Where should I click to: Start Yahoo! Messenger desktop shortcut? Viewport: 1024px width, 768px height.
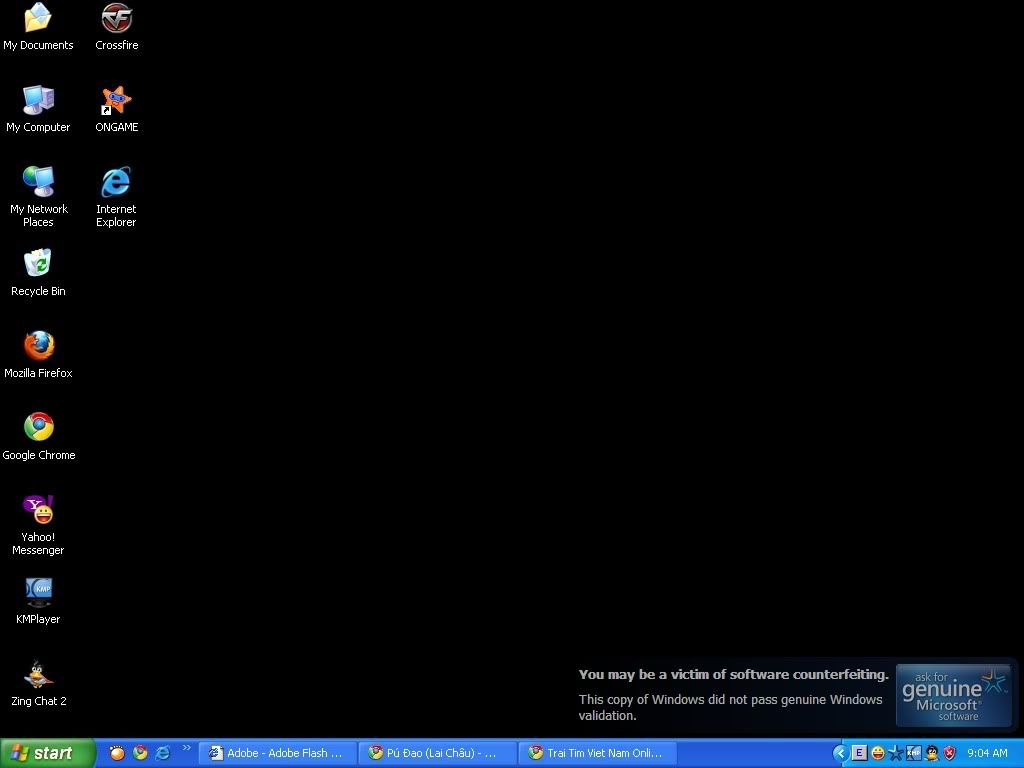tap(39, 525)
